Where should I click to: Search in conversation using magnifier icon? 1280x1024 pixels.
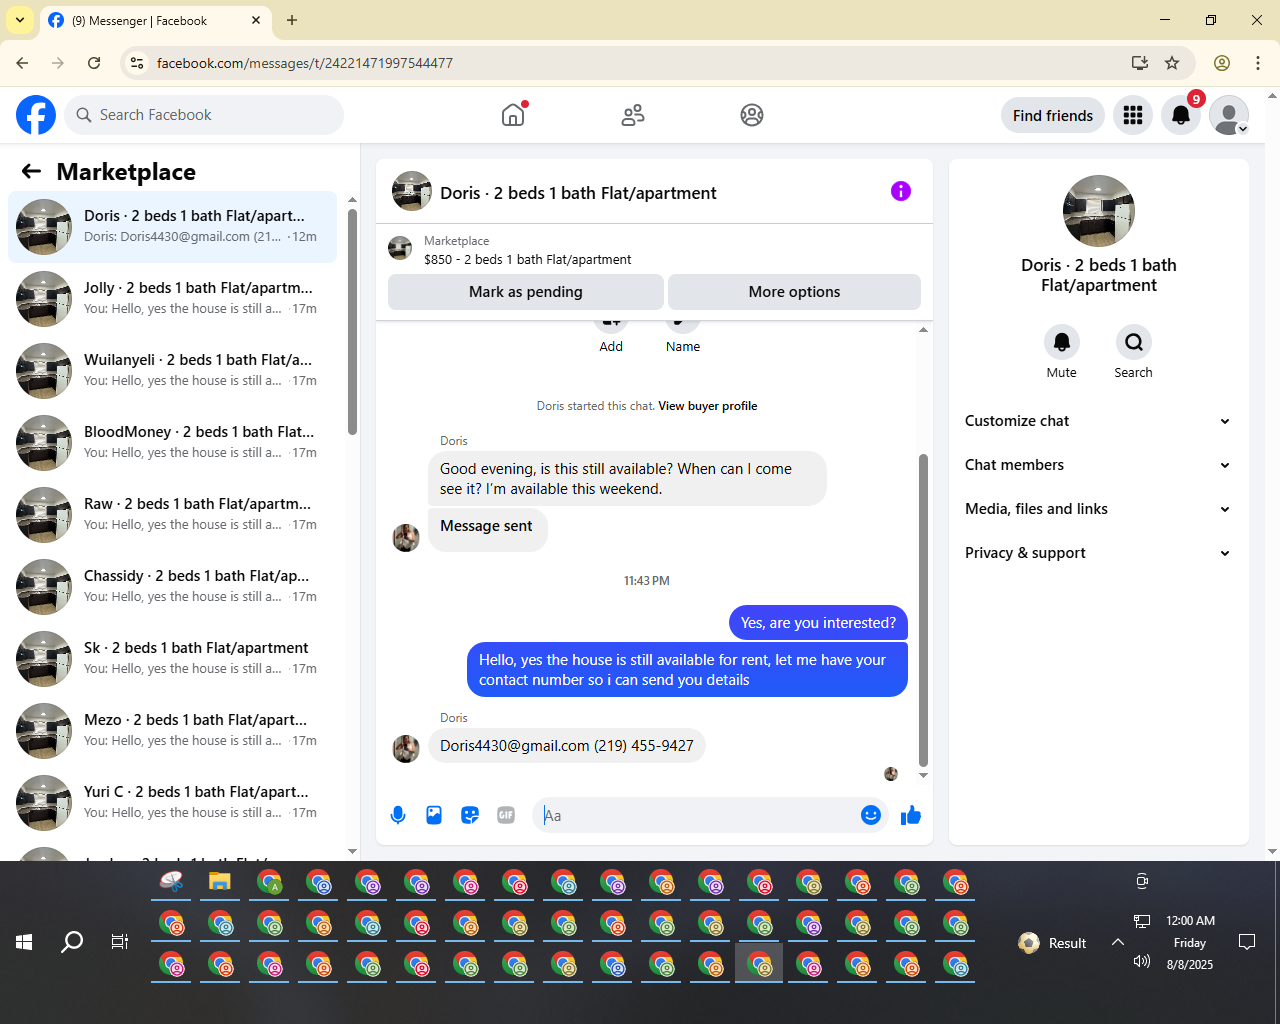pyautogui.click(x=1134, y=342)
